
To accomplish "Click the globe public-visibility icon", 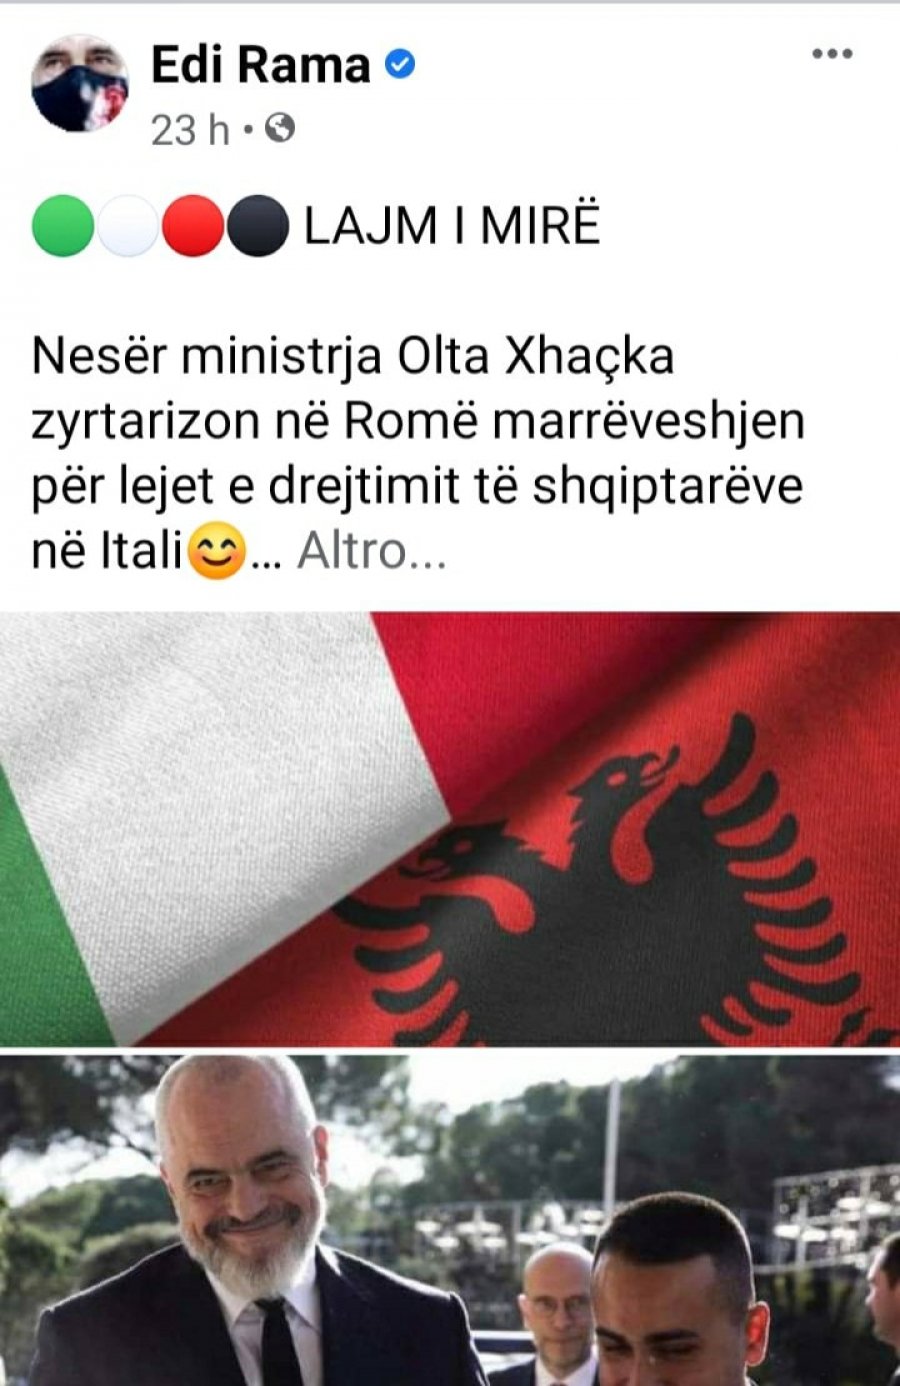I will pyautogui.click(x=281, y=128).
